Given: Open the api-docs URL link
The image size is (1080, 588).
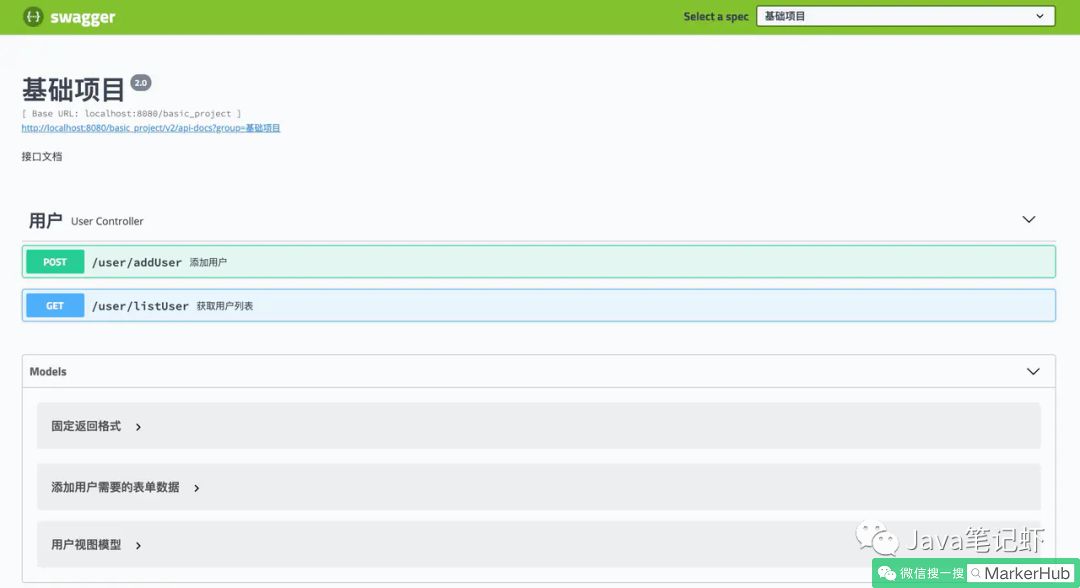Looking at the screenshot, I should [x=151, y=128].
